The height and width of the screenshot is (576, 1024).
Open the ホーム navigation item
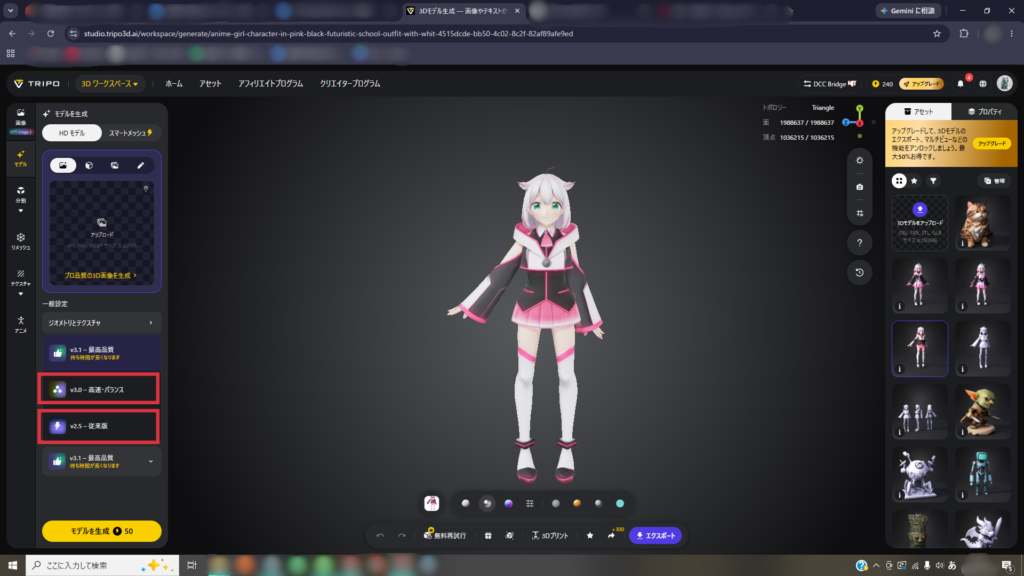(174, 84)
